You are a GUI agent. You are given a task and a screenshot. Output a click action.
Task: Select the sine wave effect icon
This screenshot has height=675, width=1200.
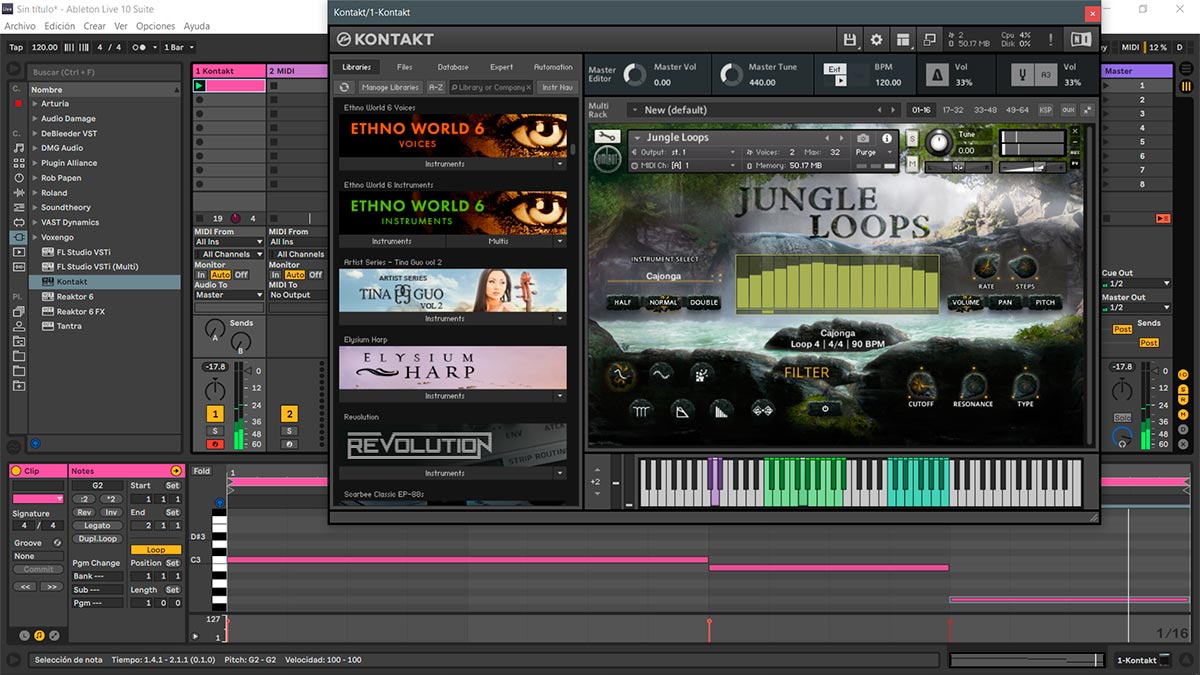(660, 375)
